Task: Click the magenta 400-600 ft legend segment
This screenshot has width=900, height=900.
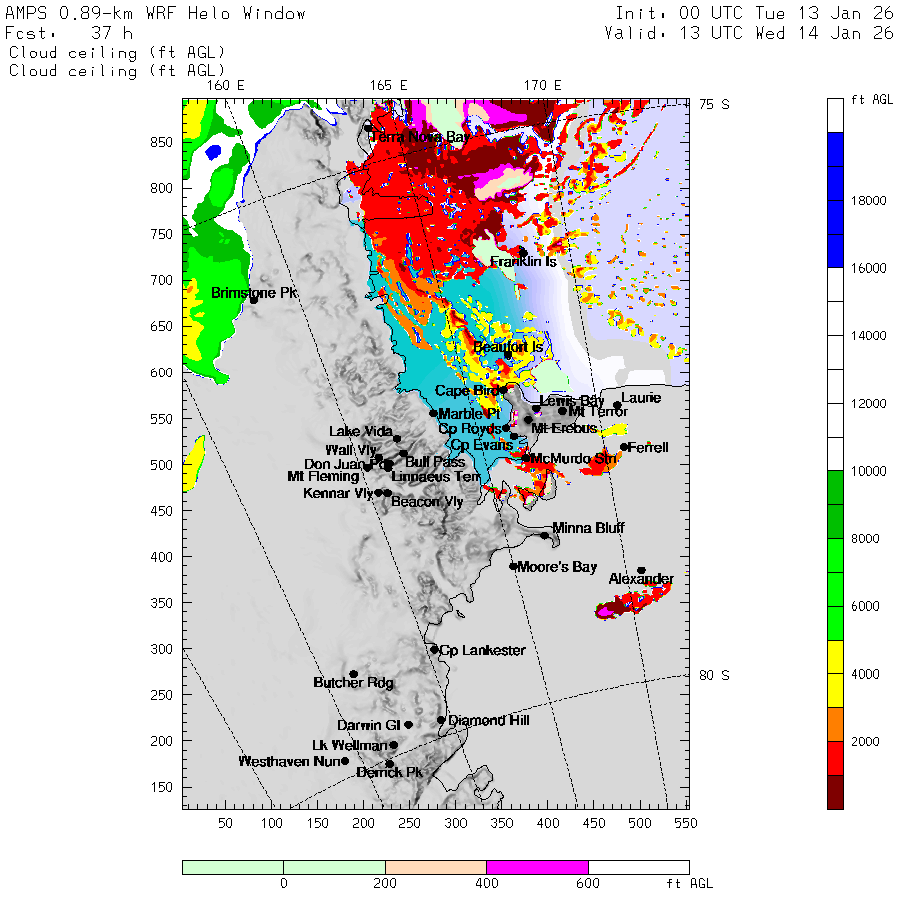Action: [537, 867]
